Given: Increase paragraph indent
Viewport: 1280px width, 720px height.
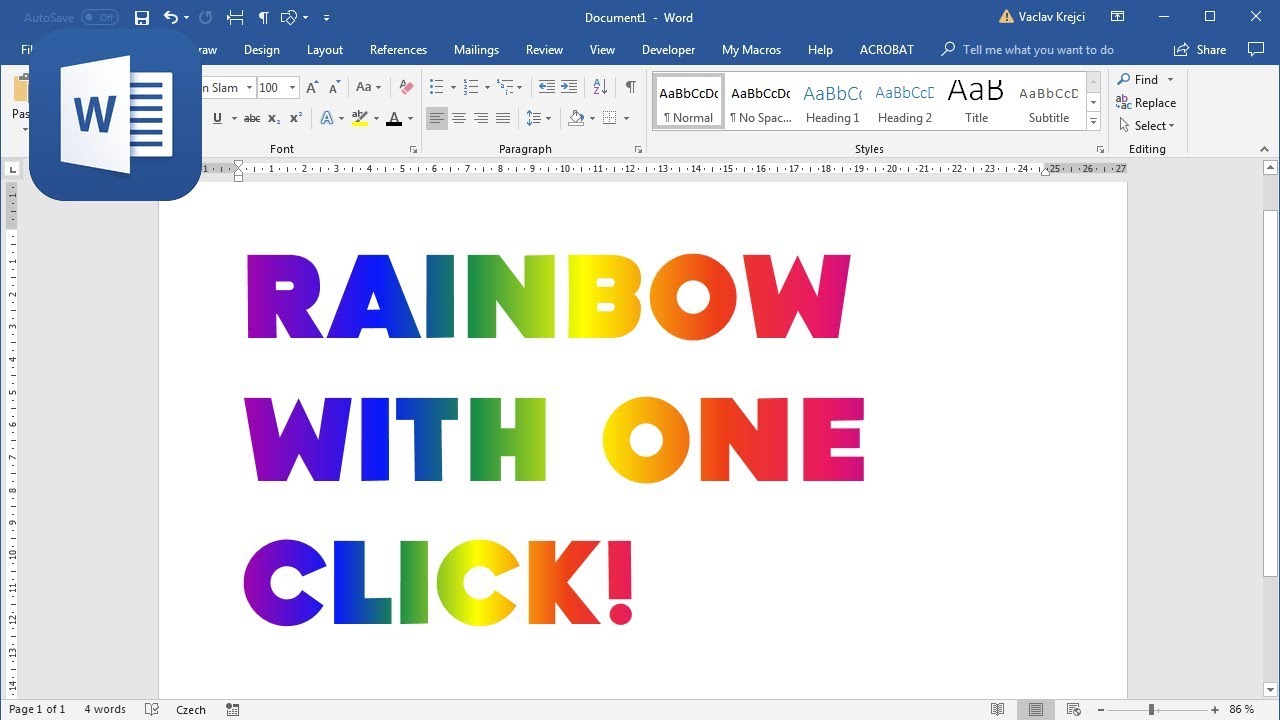Looking at the screenshot, I should coord(569,88).
